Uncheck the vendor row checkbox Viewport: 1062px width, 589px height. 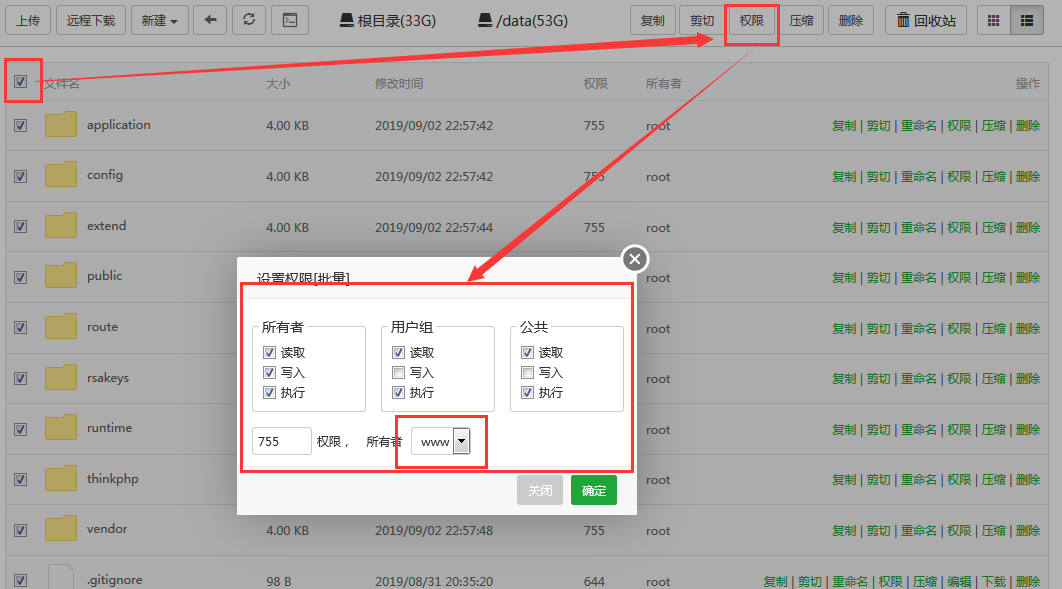pyautogui.click(x=20, y=530)
